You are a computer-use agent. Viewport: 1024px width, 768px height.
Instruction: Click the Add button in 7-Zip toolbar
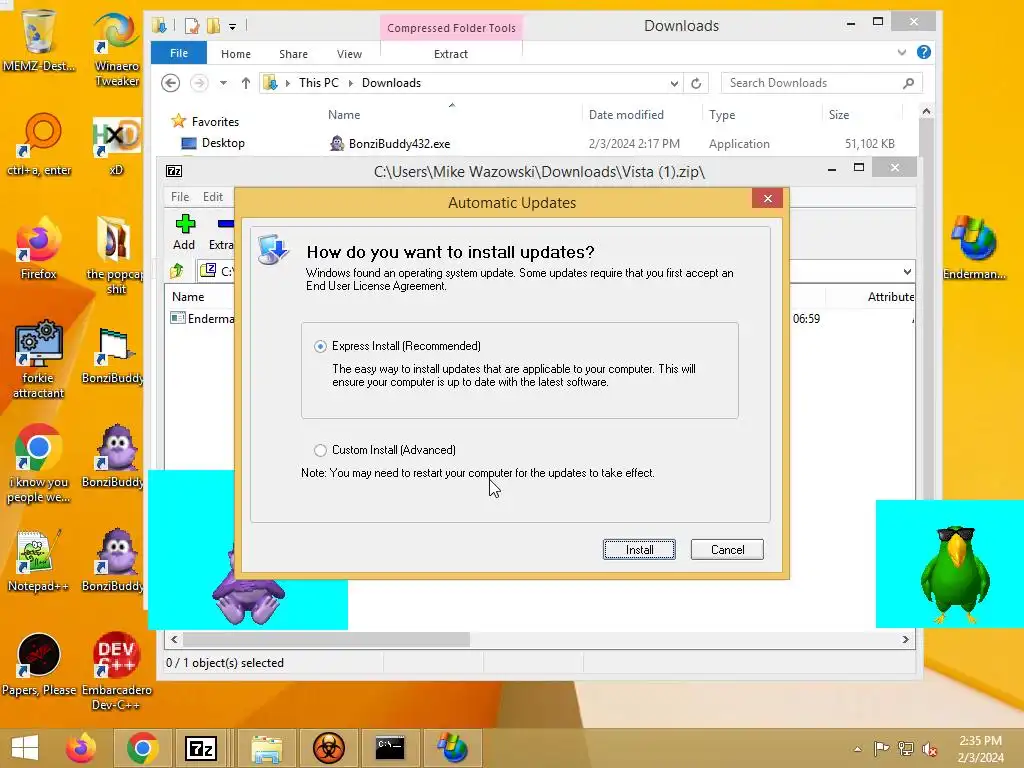tap(184, 232)
